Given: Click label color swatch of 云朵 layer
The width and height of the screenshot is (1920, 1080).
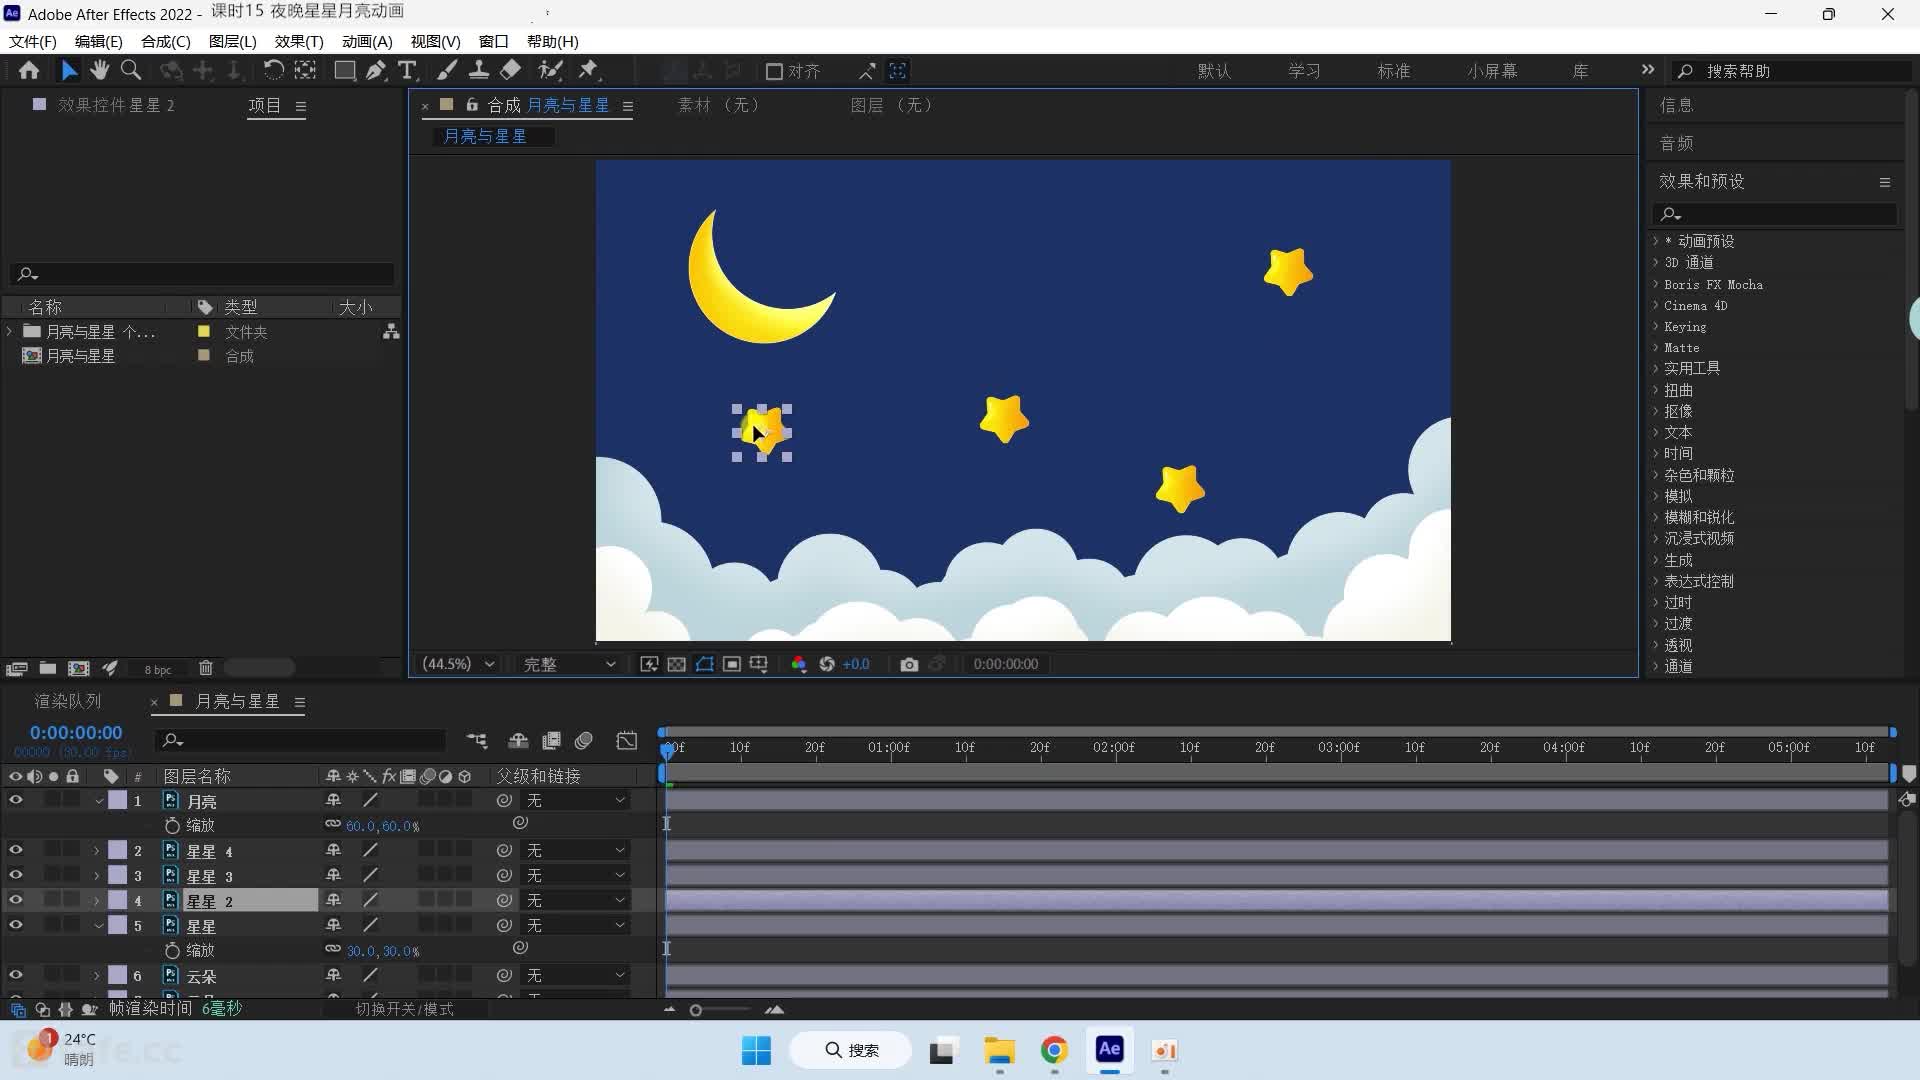Looking at the screenshot, I should (118, 975).
